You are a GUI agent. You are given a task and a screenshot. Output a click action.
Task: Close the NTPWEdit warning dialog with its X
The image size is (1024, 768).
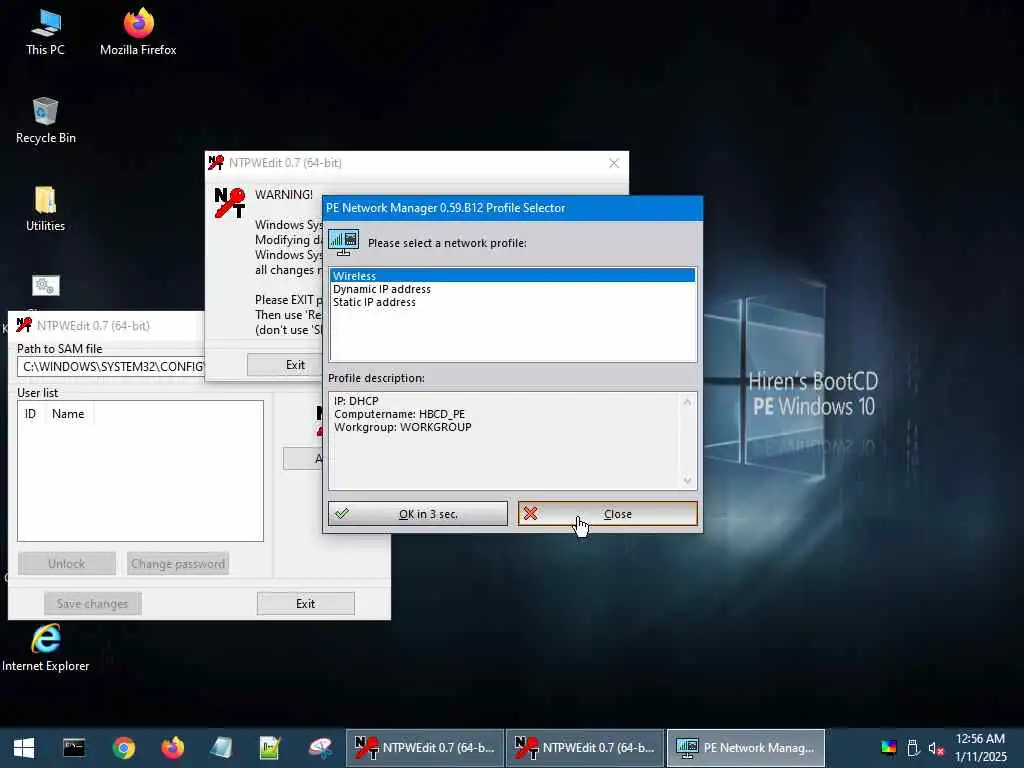(614, 163)
